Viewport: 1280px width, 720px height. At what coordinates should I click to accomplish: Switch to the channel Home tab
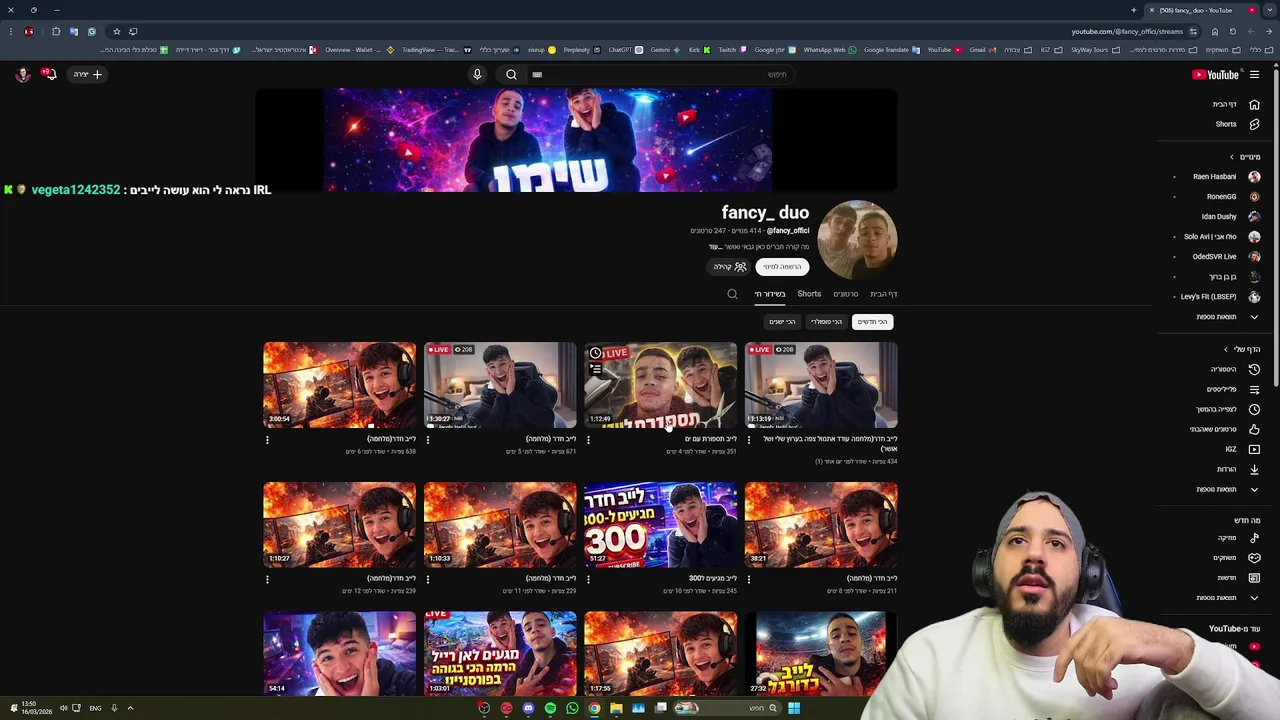883,294
